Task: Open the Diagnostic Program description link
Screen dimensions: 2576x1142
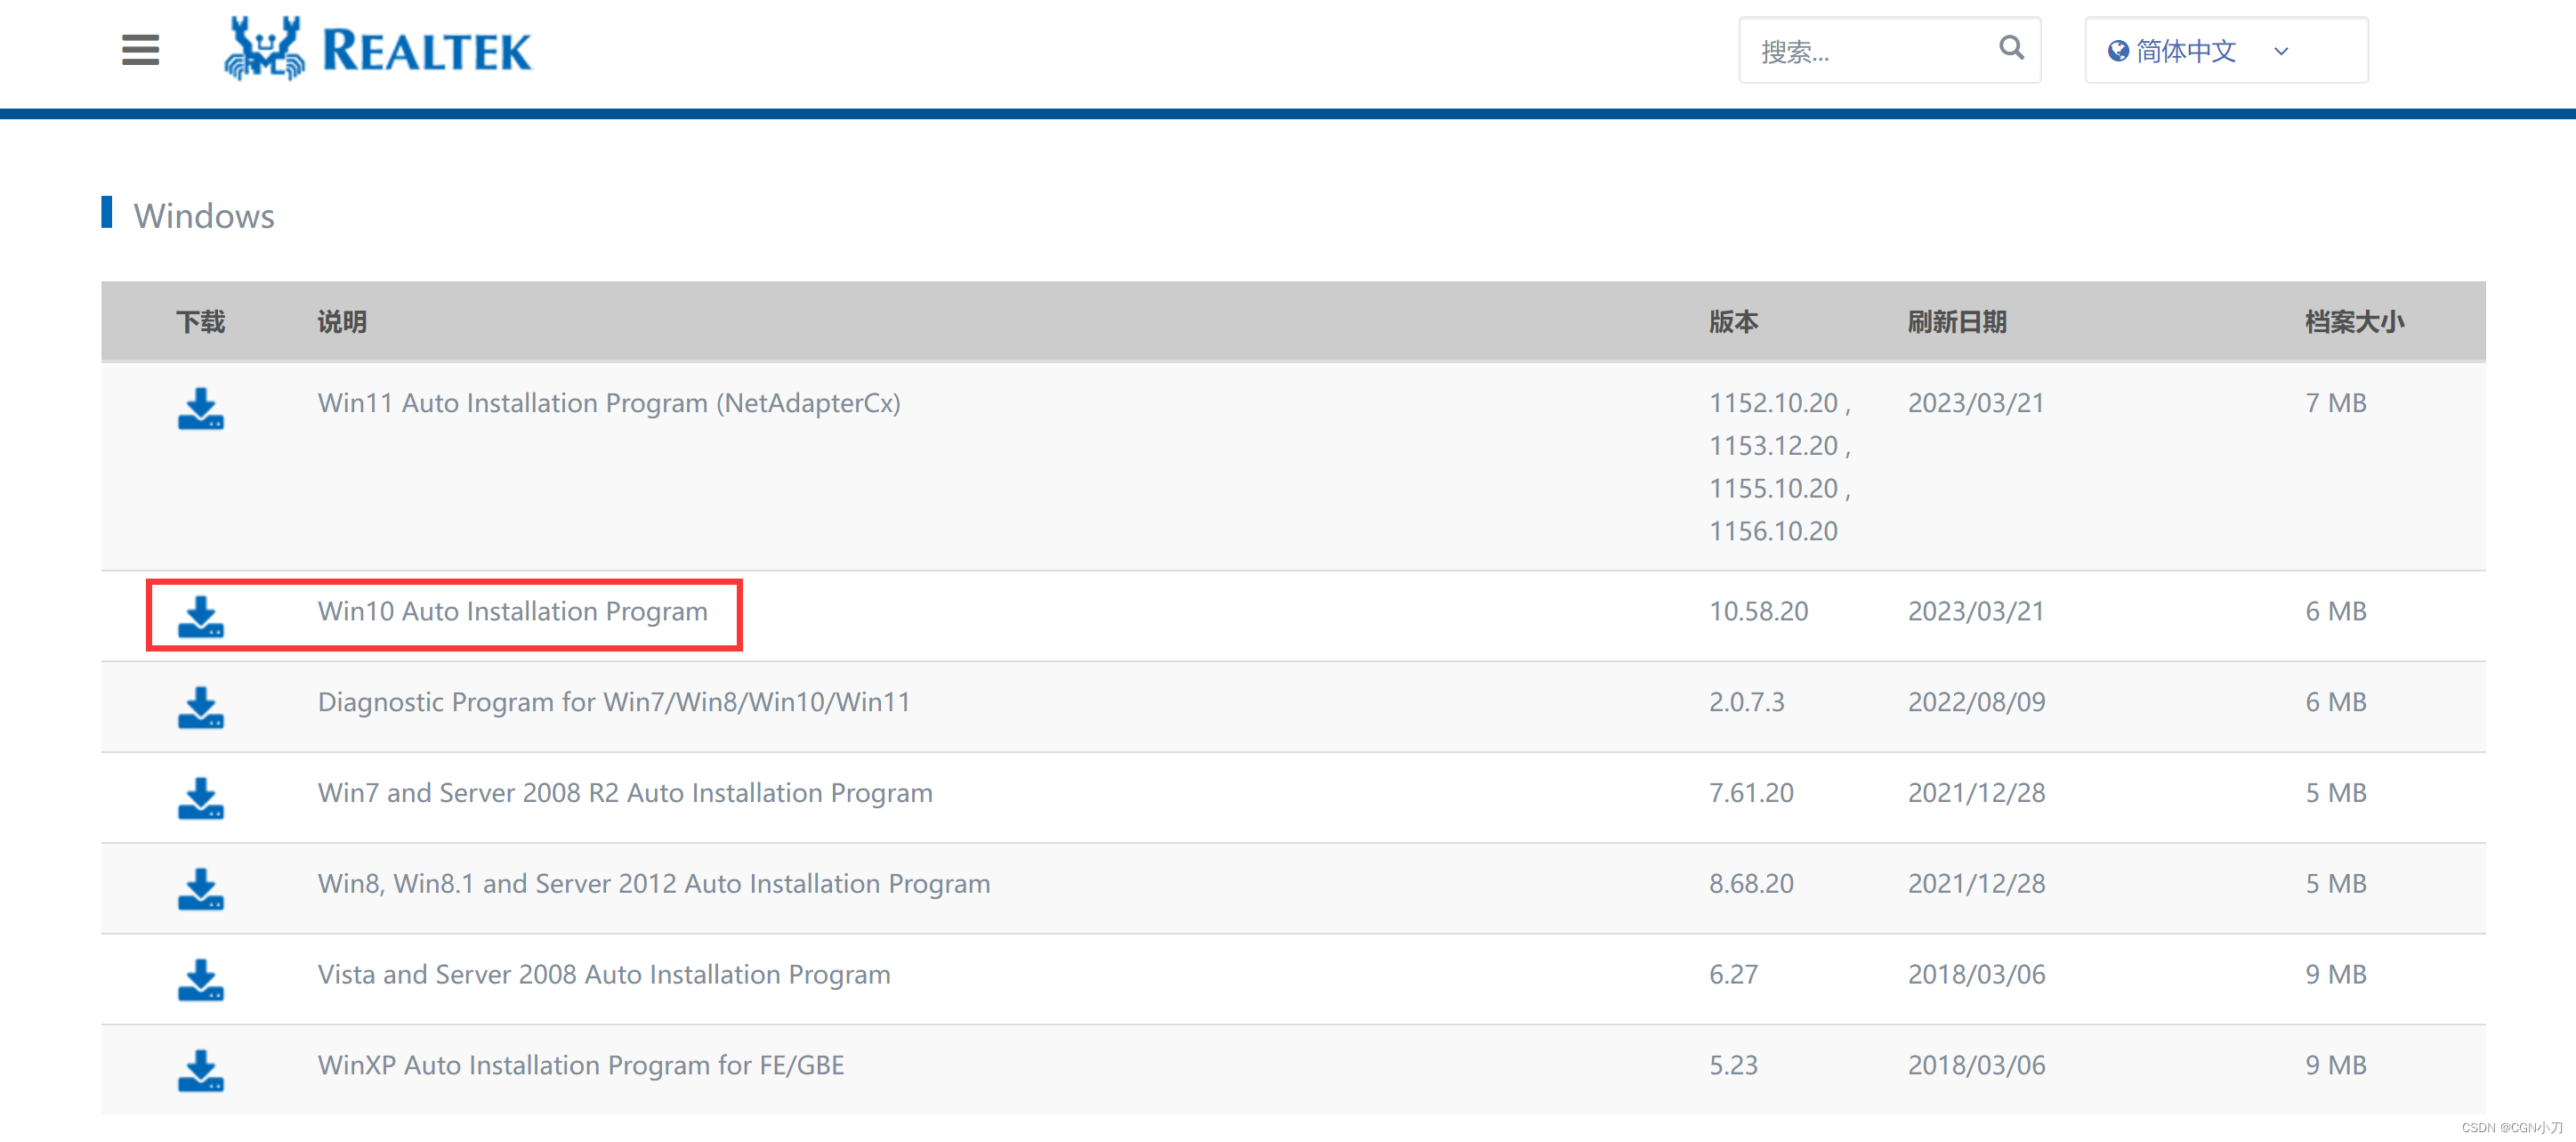Action: point(613,702)
